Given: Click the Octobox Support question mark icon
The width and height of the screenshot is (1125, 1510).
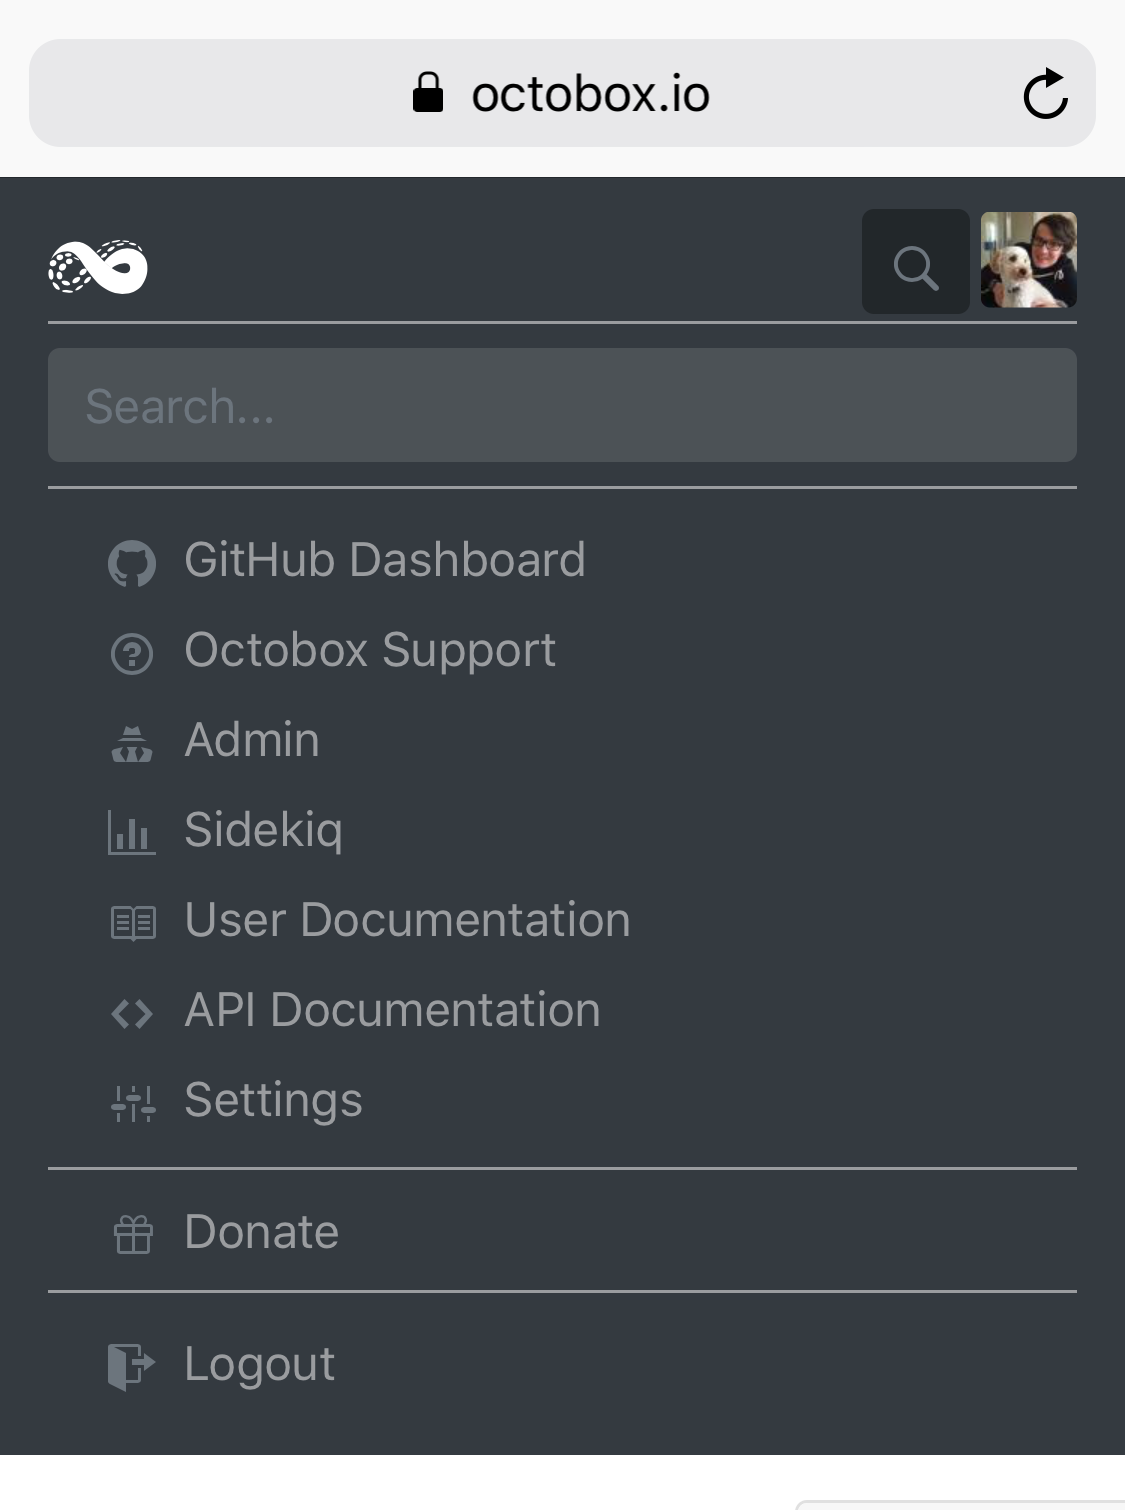Looking at the screenshot, I should 133,653.
